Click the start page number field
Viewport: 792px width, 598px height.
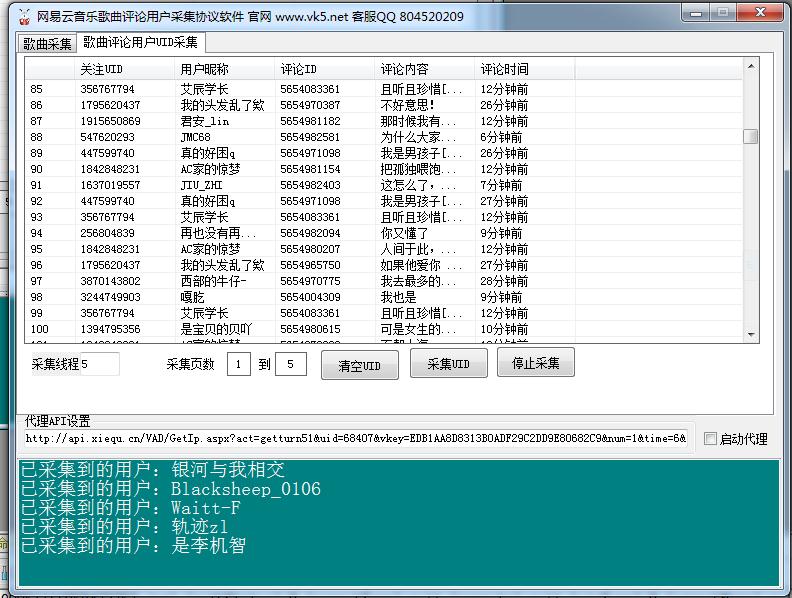point(238,365)
